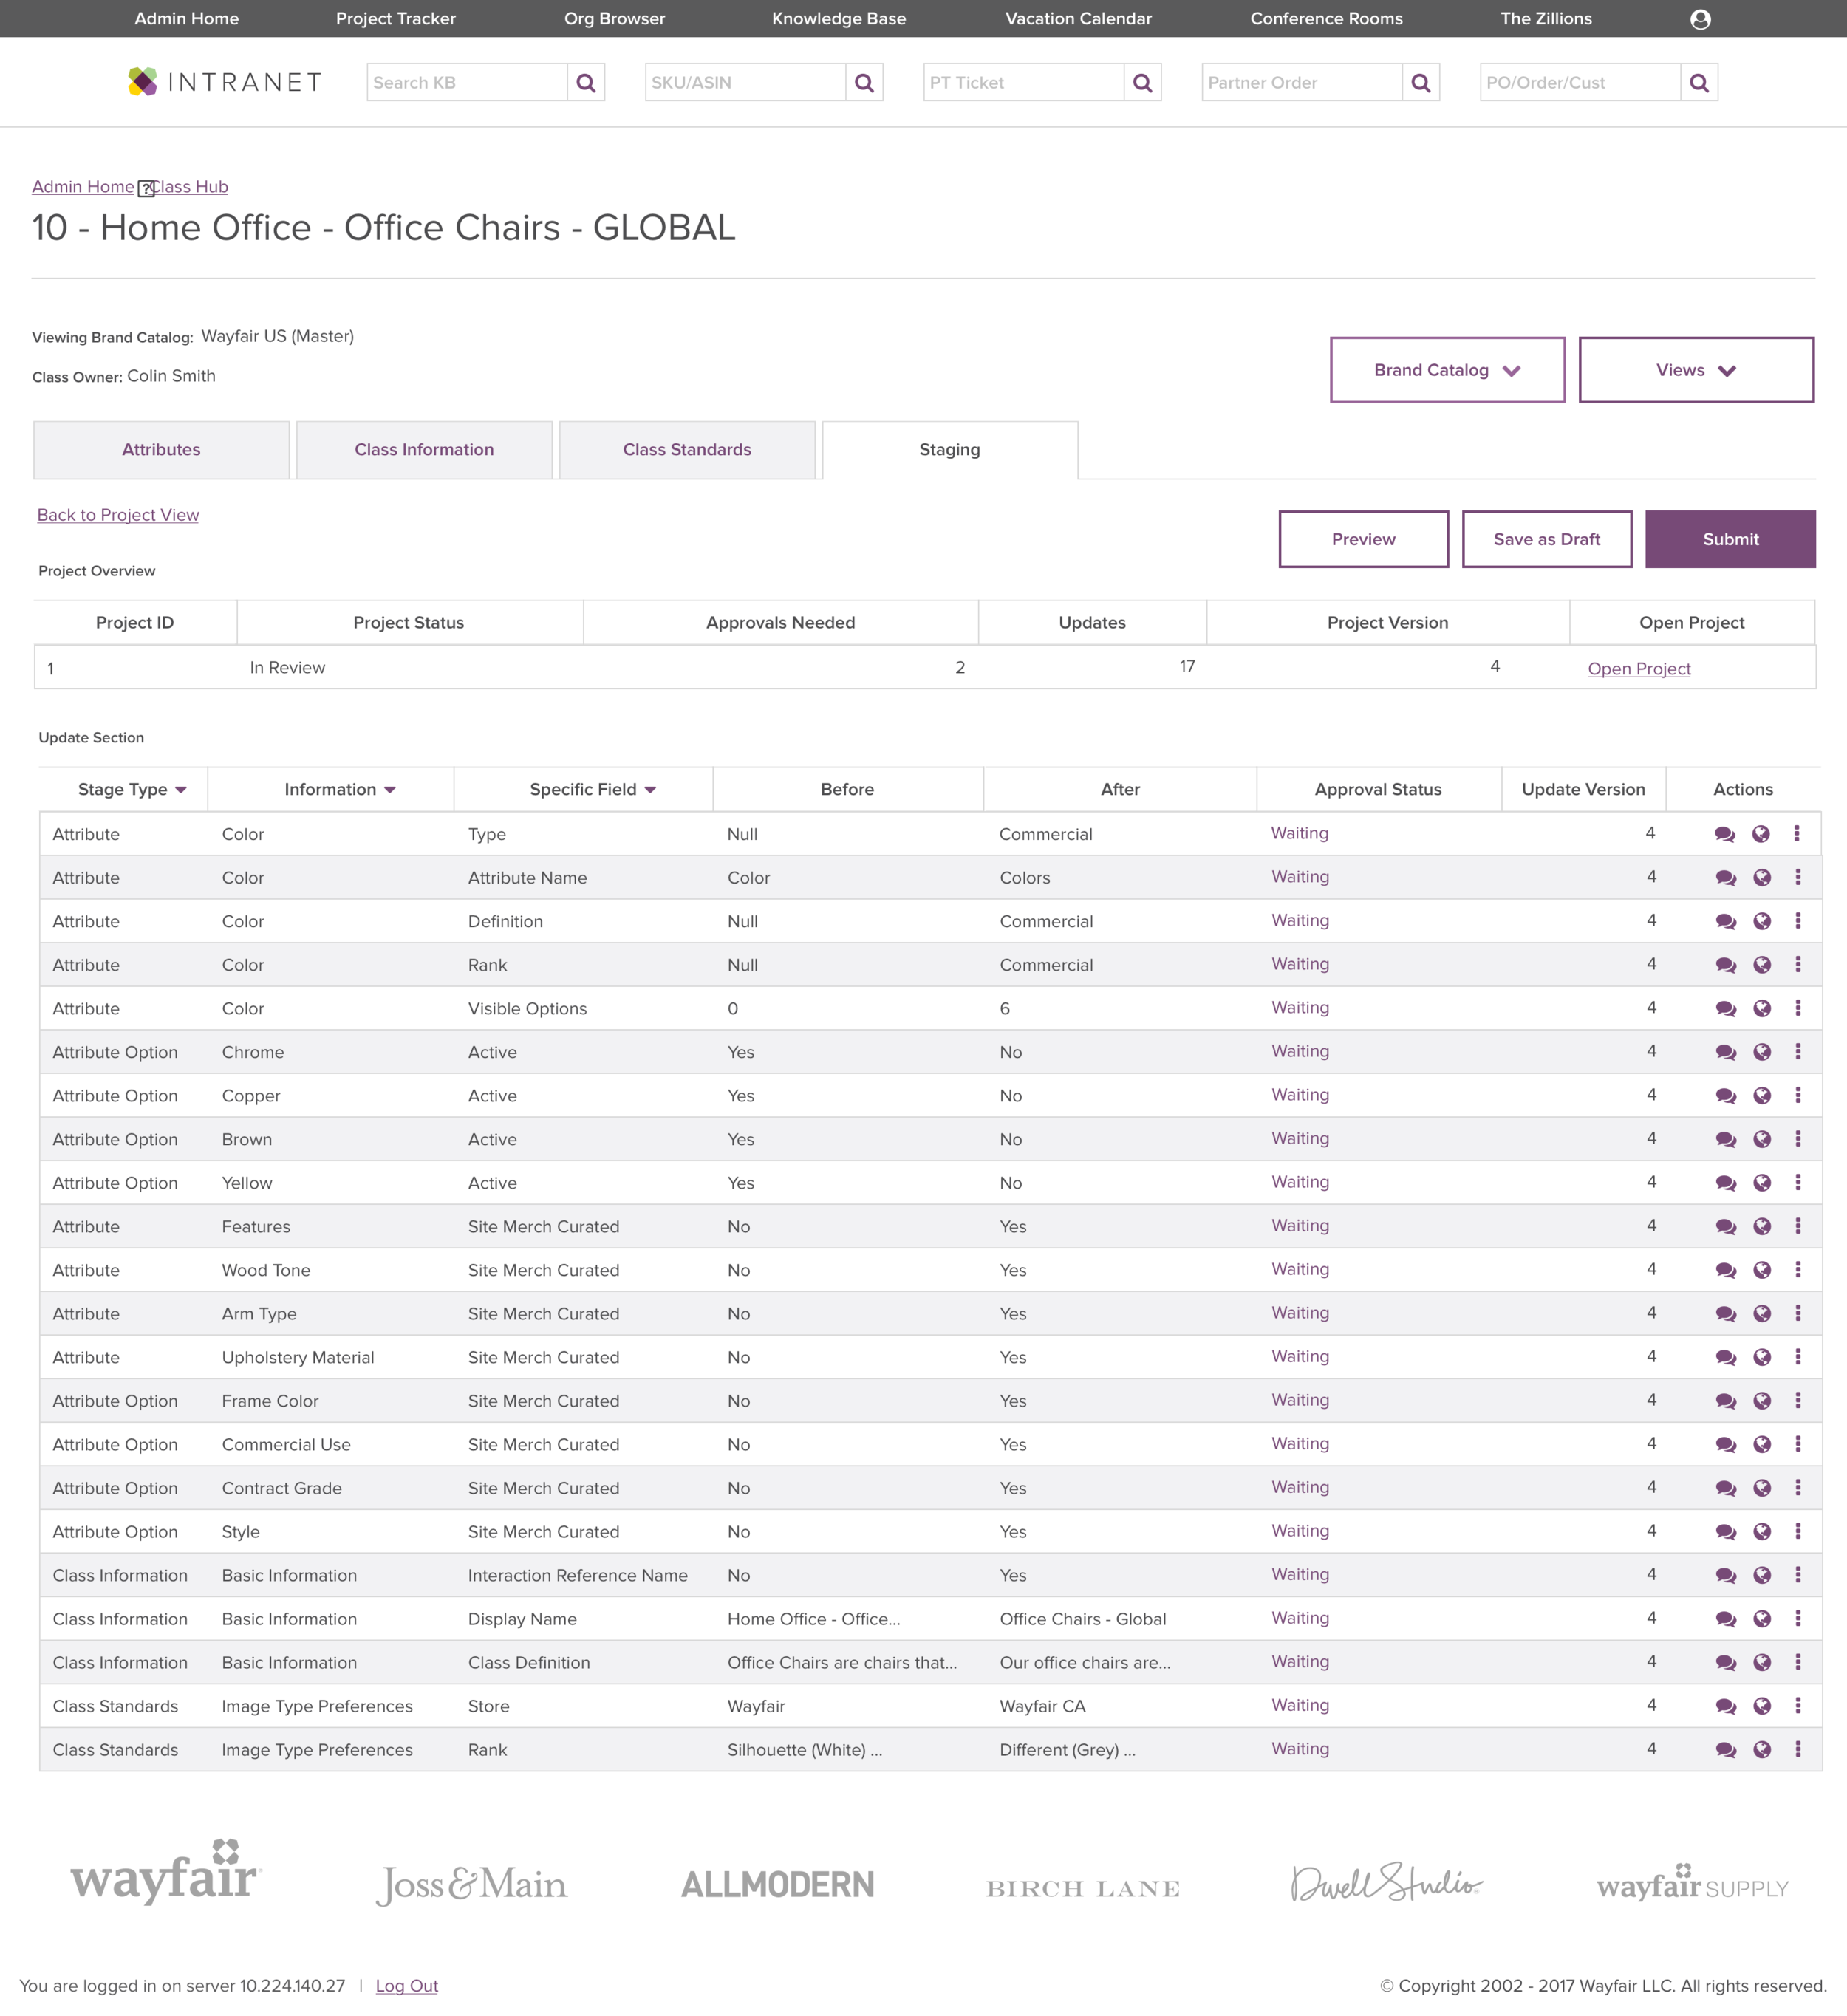Open the Stage Type column filter
The width and height of the screenshot is (1847, 2016).
(181, 790)
